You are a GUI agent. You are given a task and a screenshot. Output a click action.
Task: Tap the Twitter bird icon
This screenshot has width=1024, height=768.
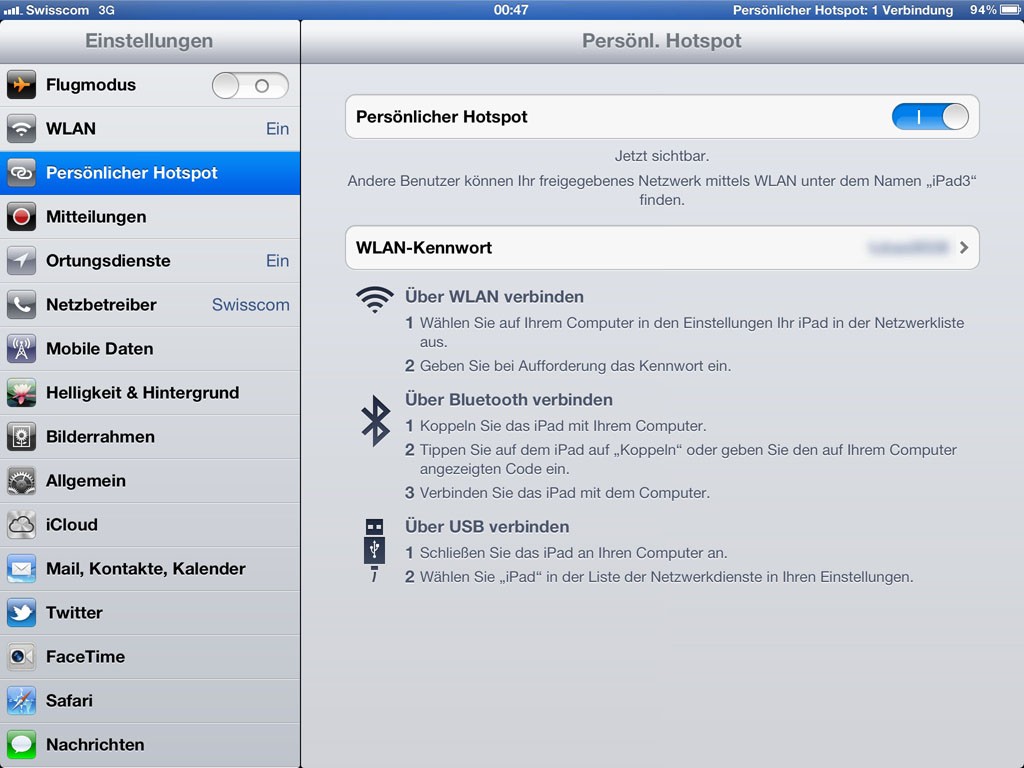[x=21, y=613]
